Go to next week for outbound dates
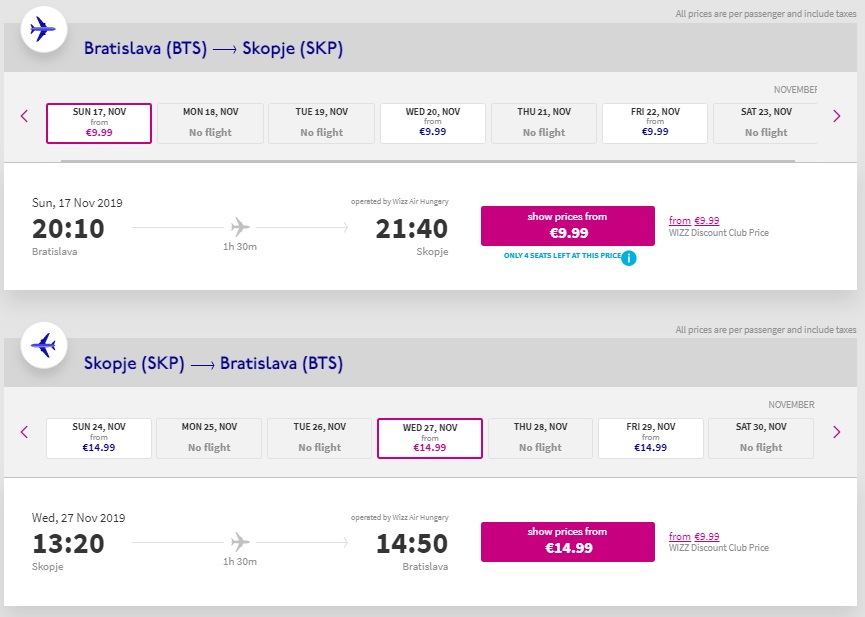865x617 pixels. (x=837, y=116)
